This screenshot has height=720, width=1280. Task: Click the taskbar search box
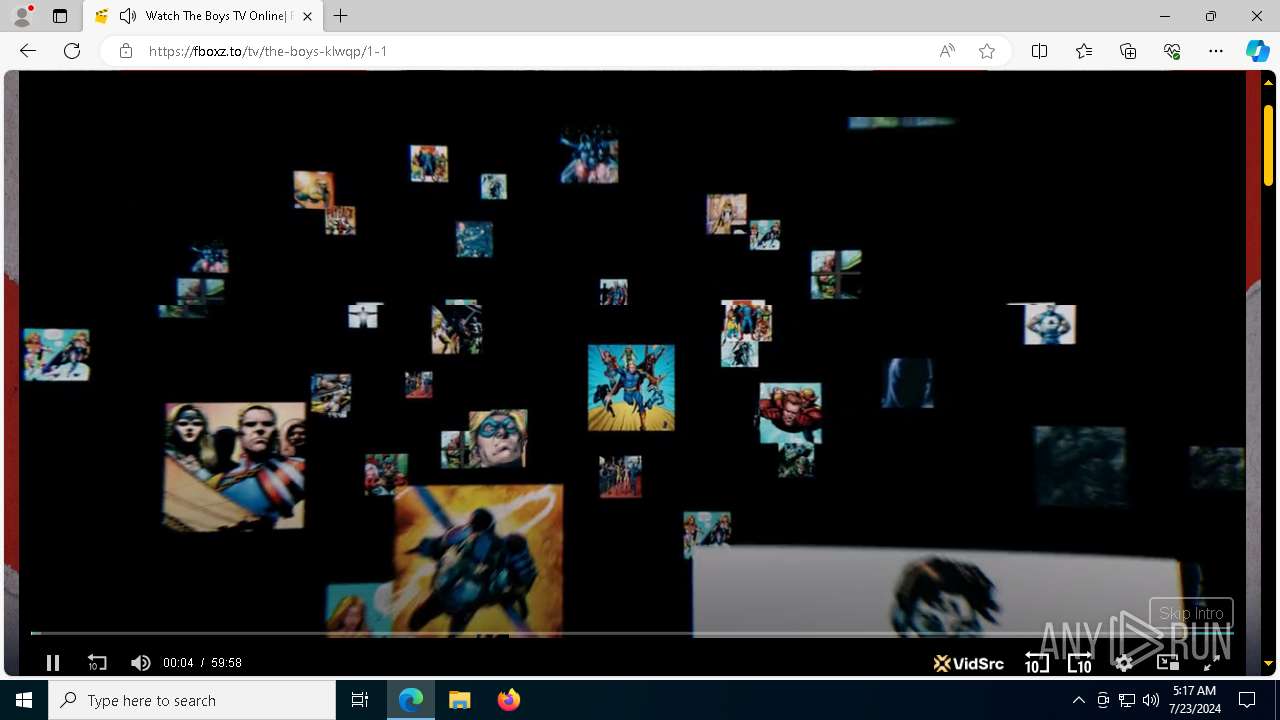tap(192, 700)
